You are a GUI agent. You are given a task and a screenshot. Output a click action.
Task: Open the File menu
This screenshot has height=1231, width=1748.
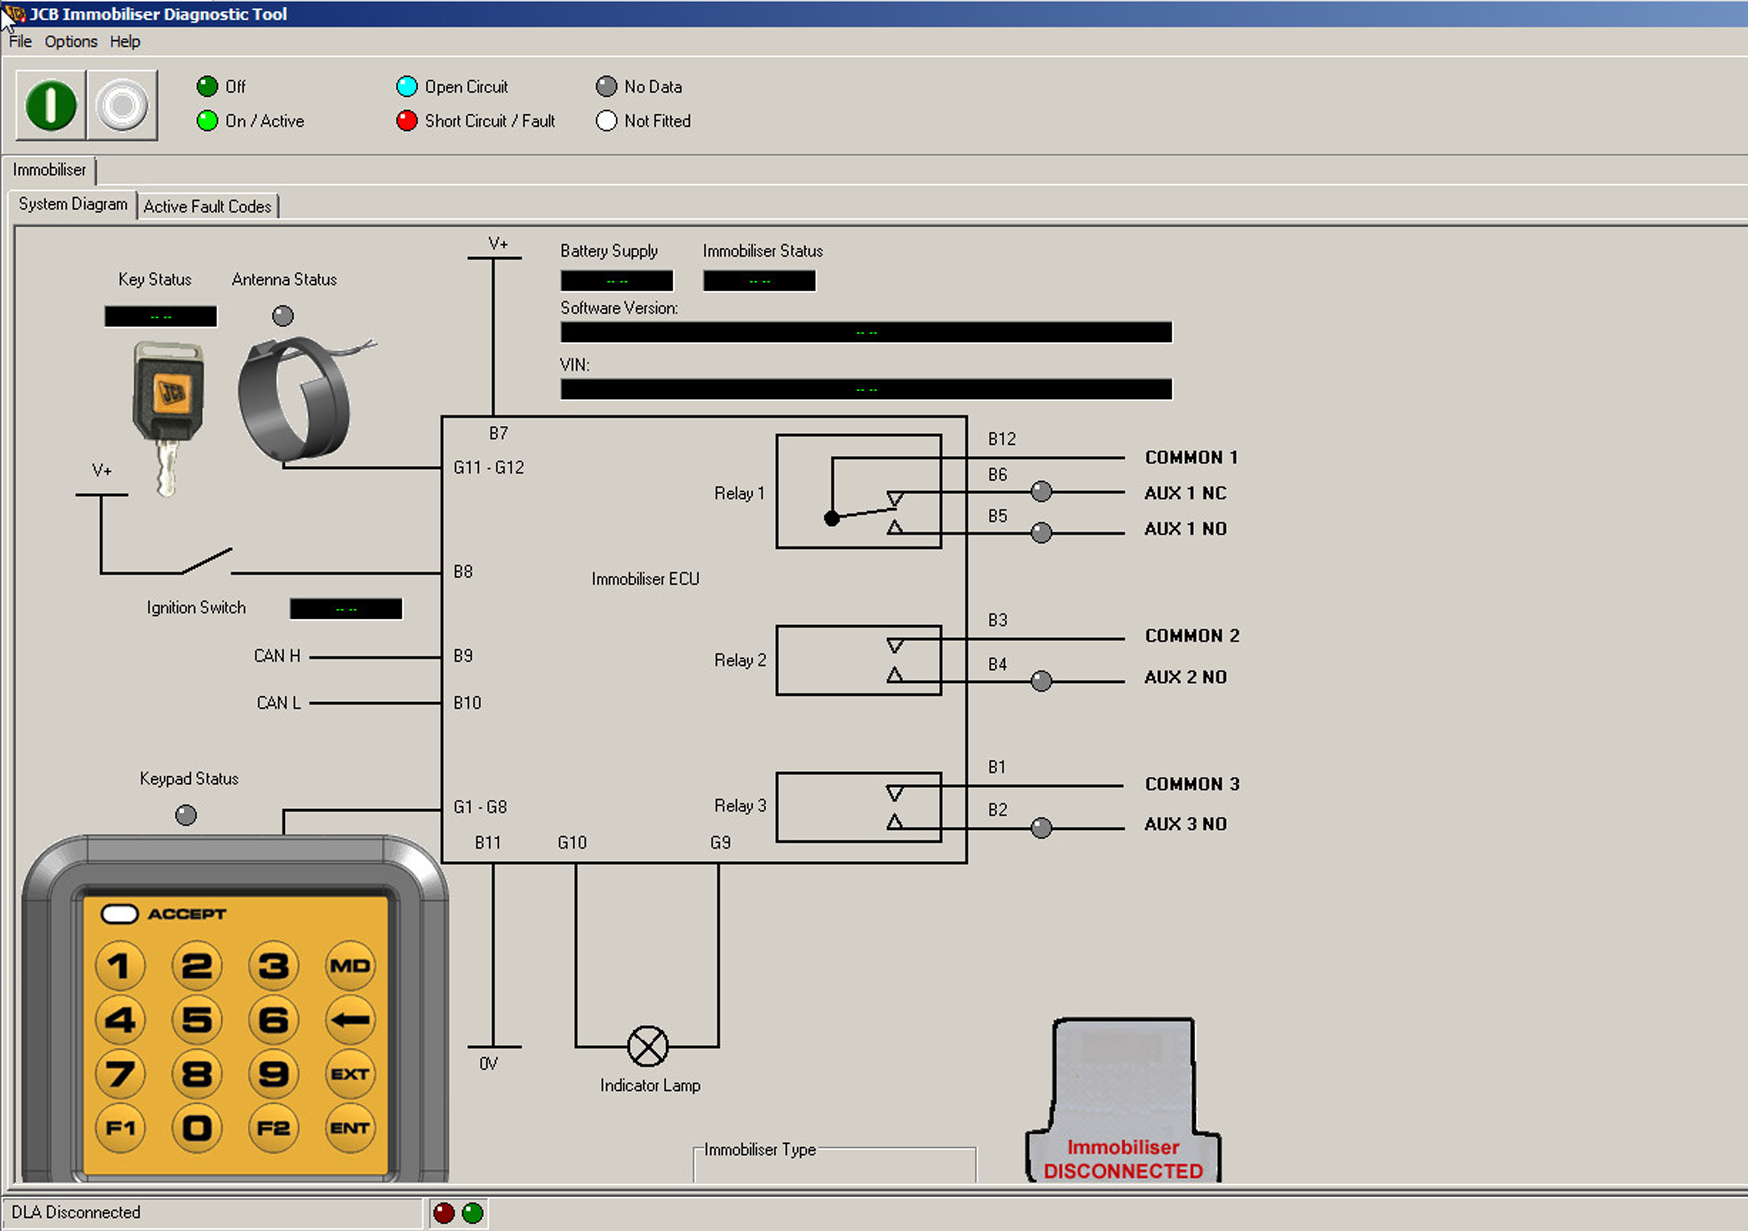20,41
